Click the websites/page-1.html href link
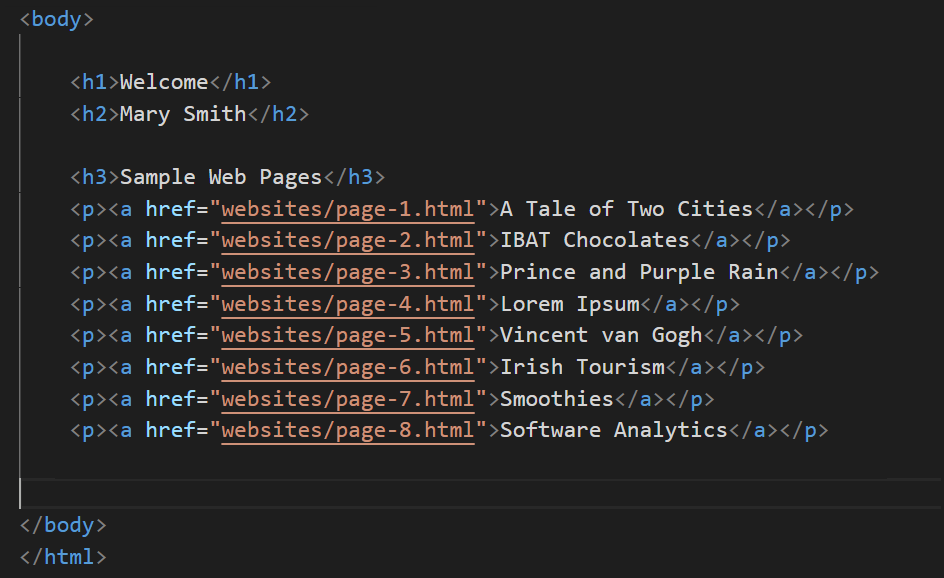 click(x=347, y=209)
